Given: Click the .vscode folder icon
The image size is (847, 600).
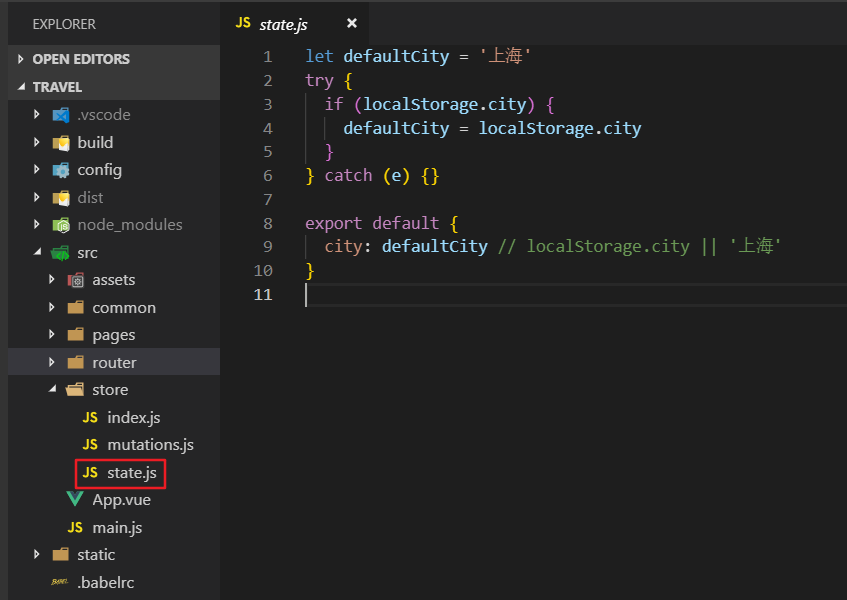Looking at the screenshot, I should click(61, 114).
